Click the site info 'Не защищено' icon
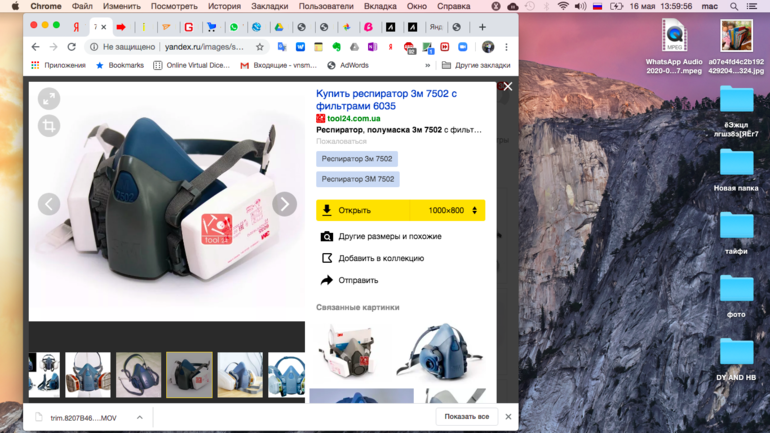Image resolution: width=770 pixels, height=433 pixels. point(94,47)
